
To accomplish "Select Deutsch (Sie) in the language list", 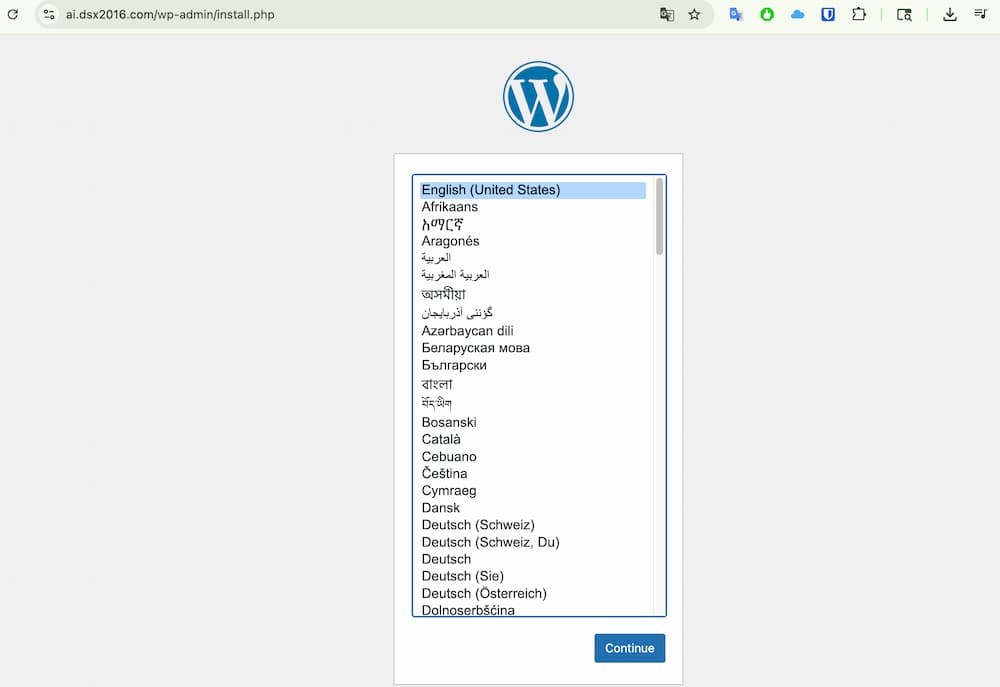I will pos(533,576).
